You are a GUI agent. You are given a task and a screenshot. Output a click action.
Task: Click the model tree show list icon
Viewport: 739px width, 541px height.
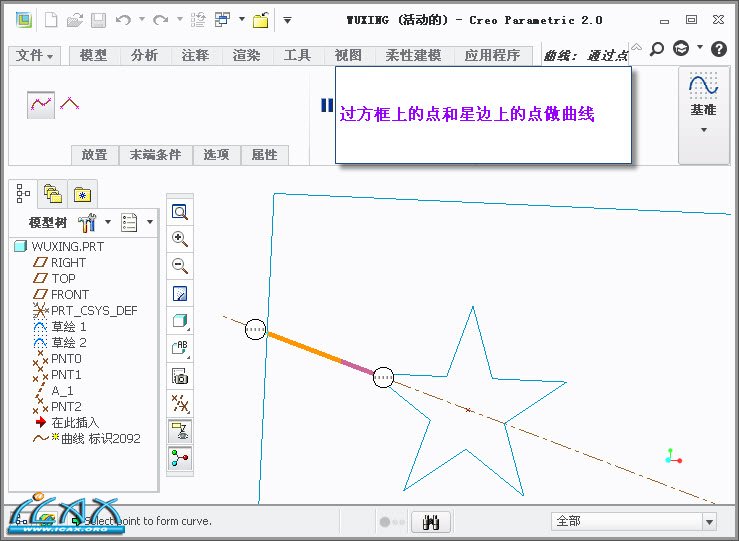[129, 222]
